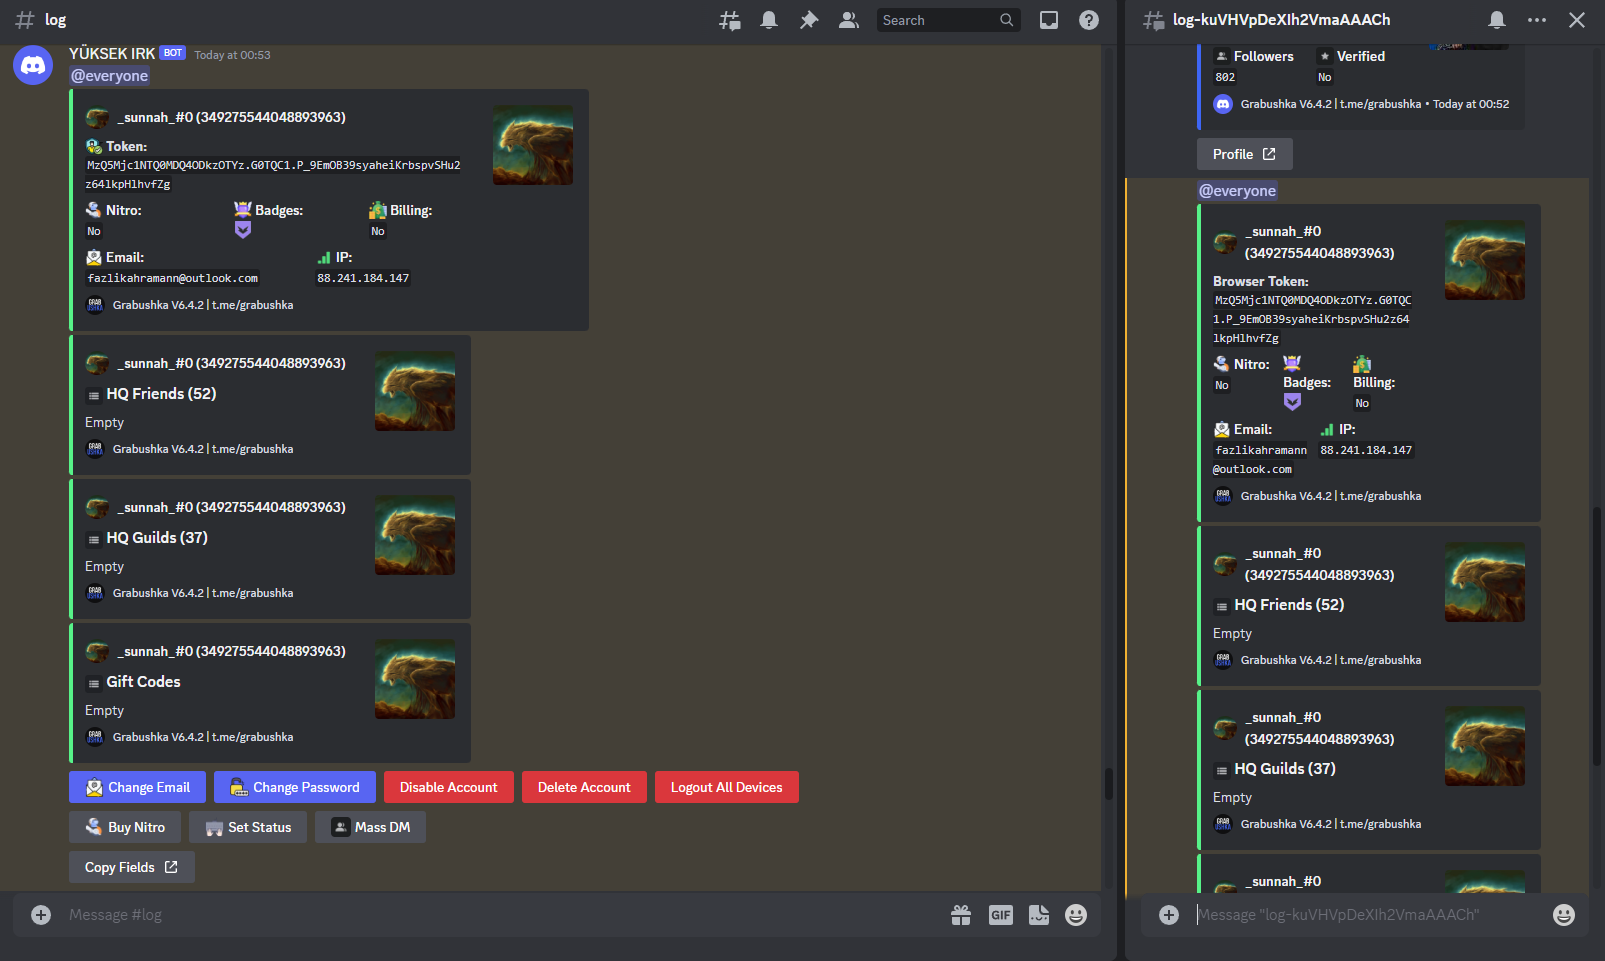
Task: Click the Gift Codes embed title
Action: [x=143, y=682]
